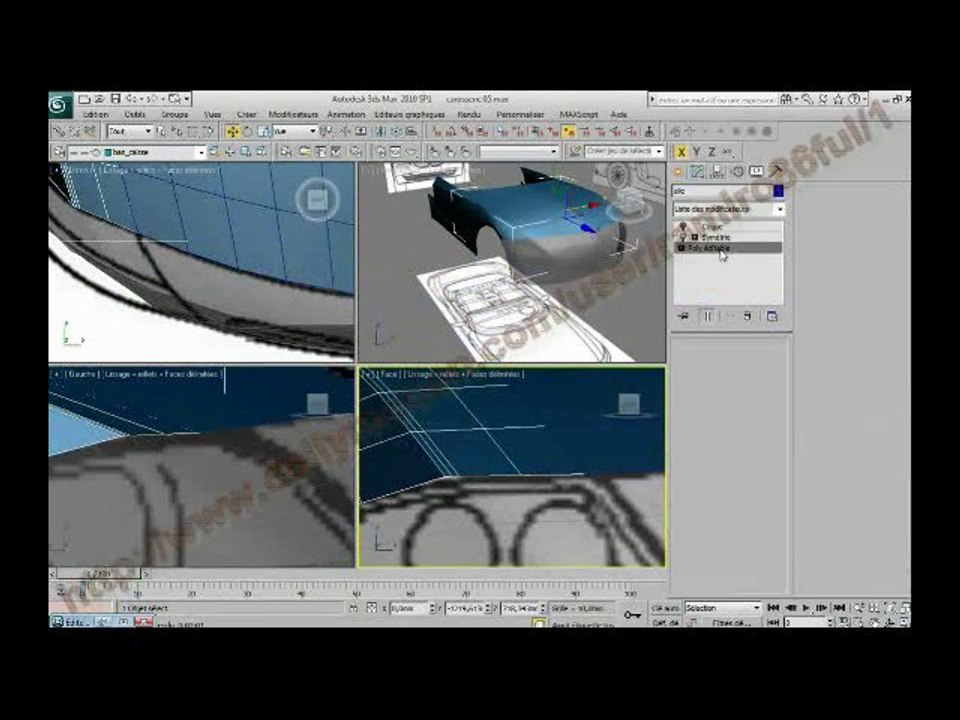Expand the Symétrie modifier sub-levels

(x=695, y=237)
